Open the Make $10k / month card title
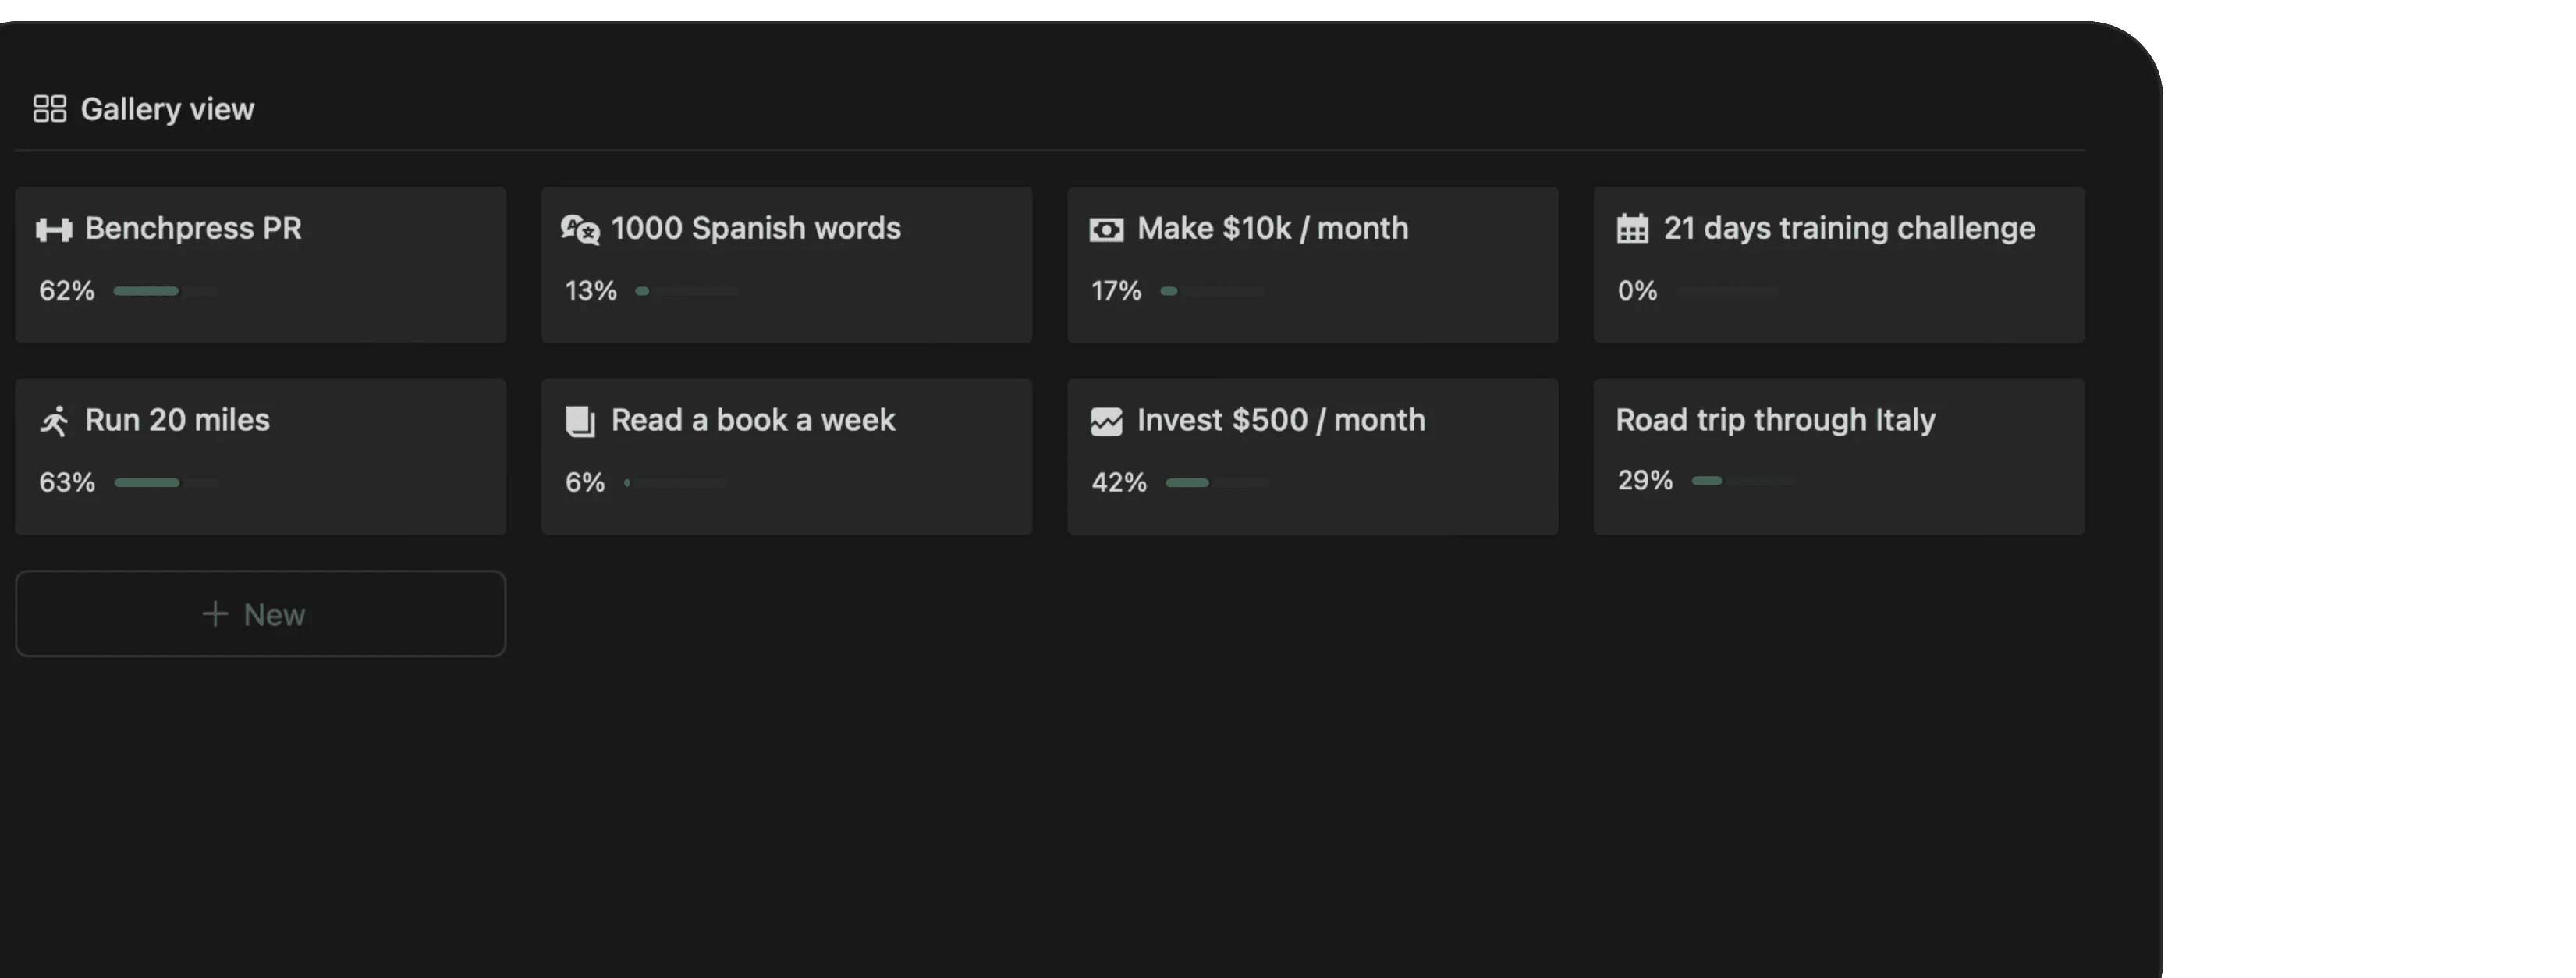Viewport: 2576px width, 978px height. pos(1273,228)
